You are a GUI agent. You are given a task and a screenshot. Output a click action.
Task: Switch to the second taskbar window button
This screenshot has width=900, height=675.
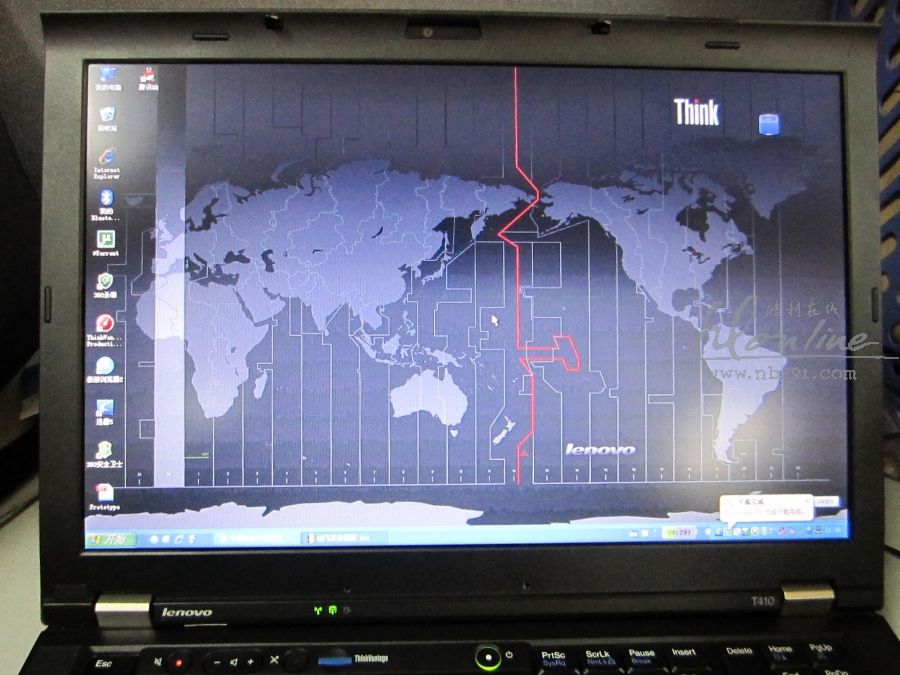344,538
